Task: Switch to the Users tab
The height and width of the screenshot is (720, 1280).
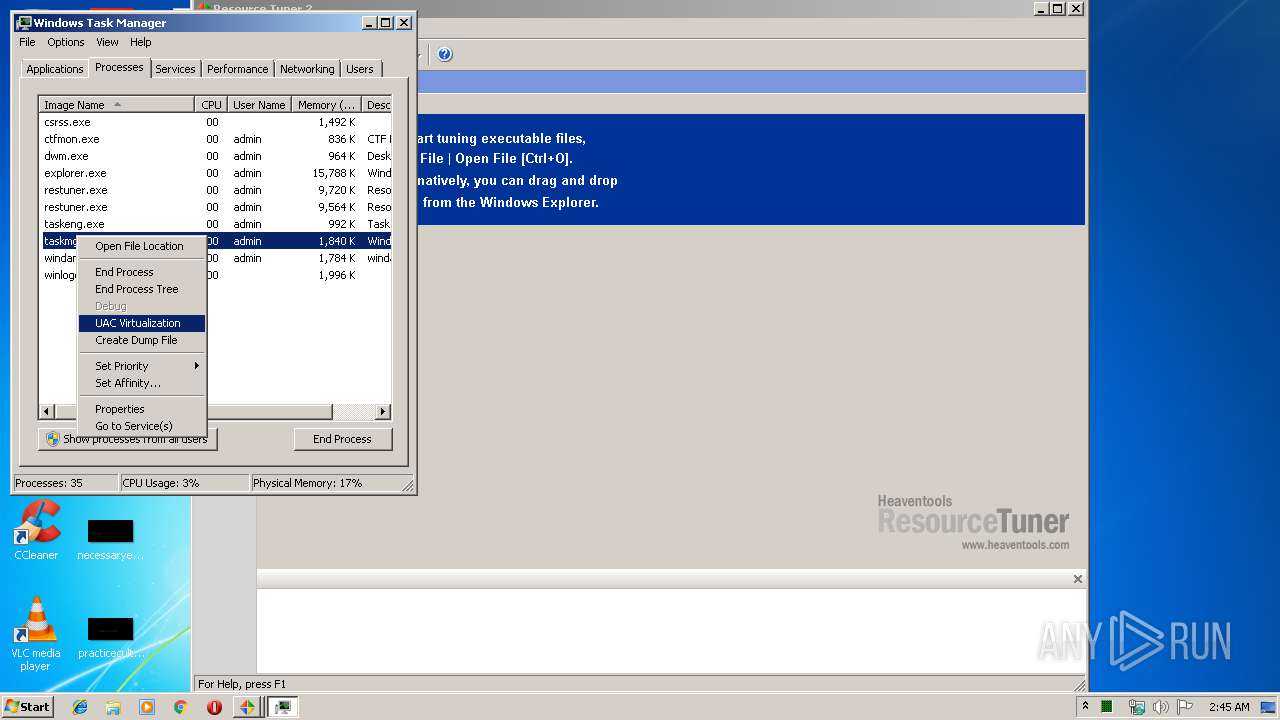Action: click(x=360, y=69)
